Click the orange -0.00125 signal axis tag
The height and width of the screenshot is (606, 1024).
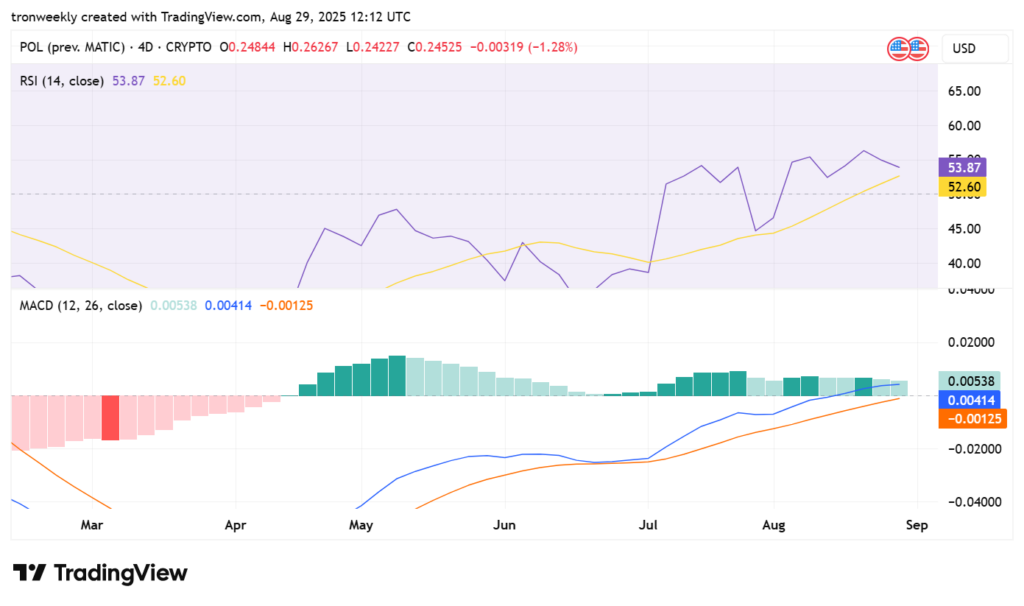point(968,419)
